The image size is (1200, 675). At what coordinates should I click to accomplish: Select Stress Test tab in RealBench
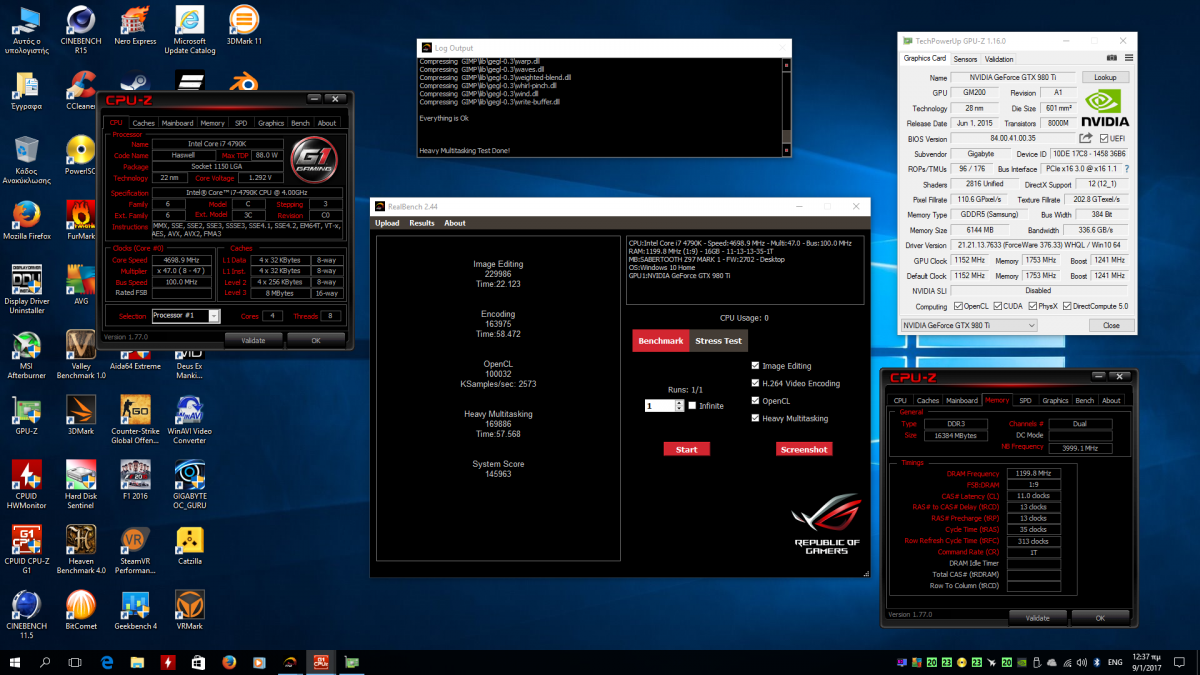[x=718, y=341]
